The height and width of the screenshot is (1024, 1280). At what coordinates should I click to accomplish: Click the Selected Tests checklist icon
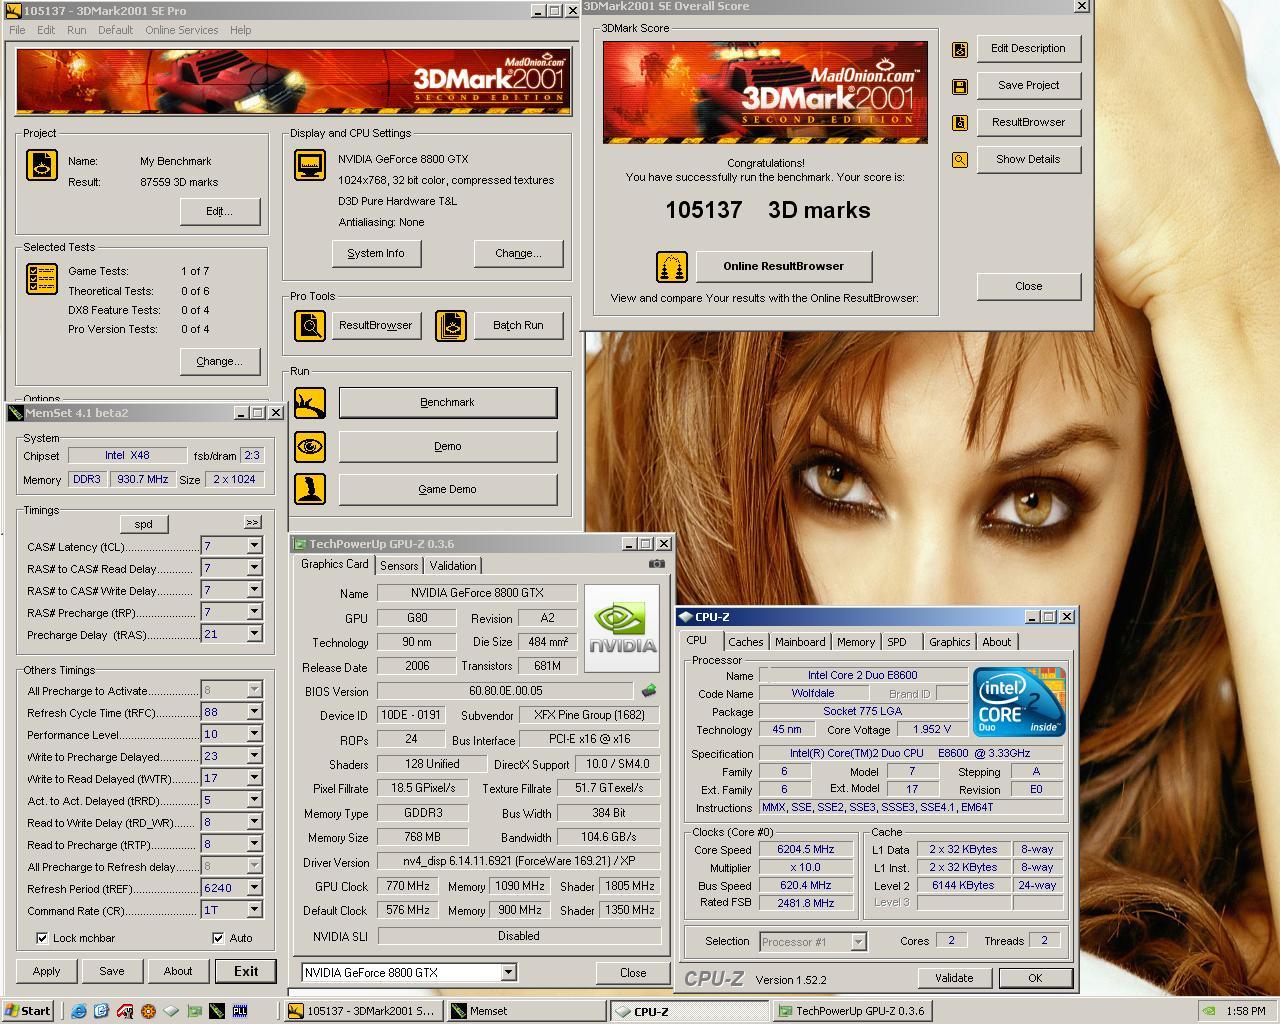pyautogui.click(x=42, y=279)
